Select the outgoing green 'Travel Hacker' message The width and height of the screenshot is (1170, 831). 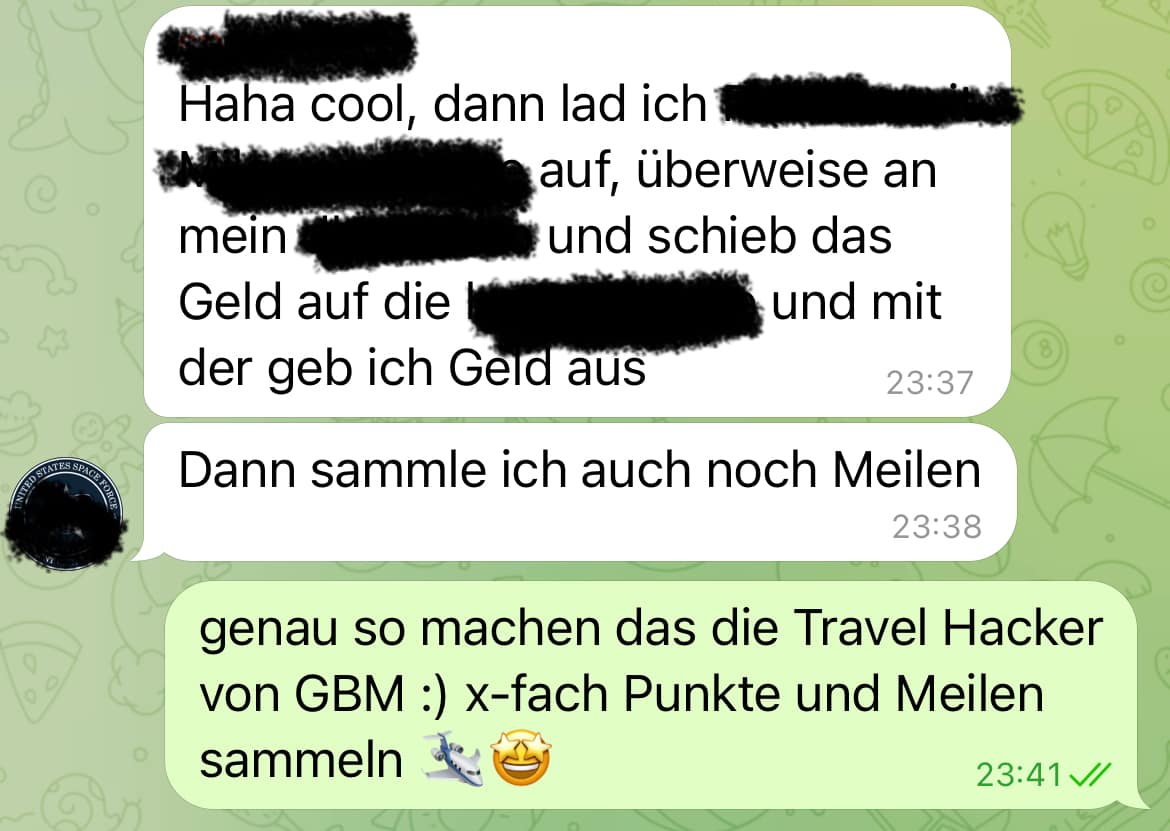[651, 695]
